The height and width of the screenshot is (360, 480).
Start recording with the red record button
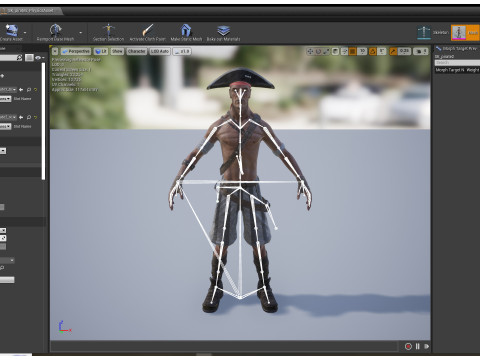pos(408,346)
